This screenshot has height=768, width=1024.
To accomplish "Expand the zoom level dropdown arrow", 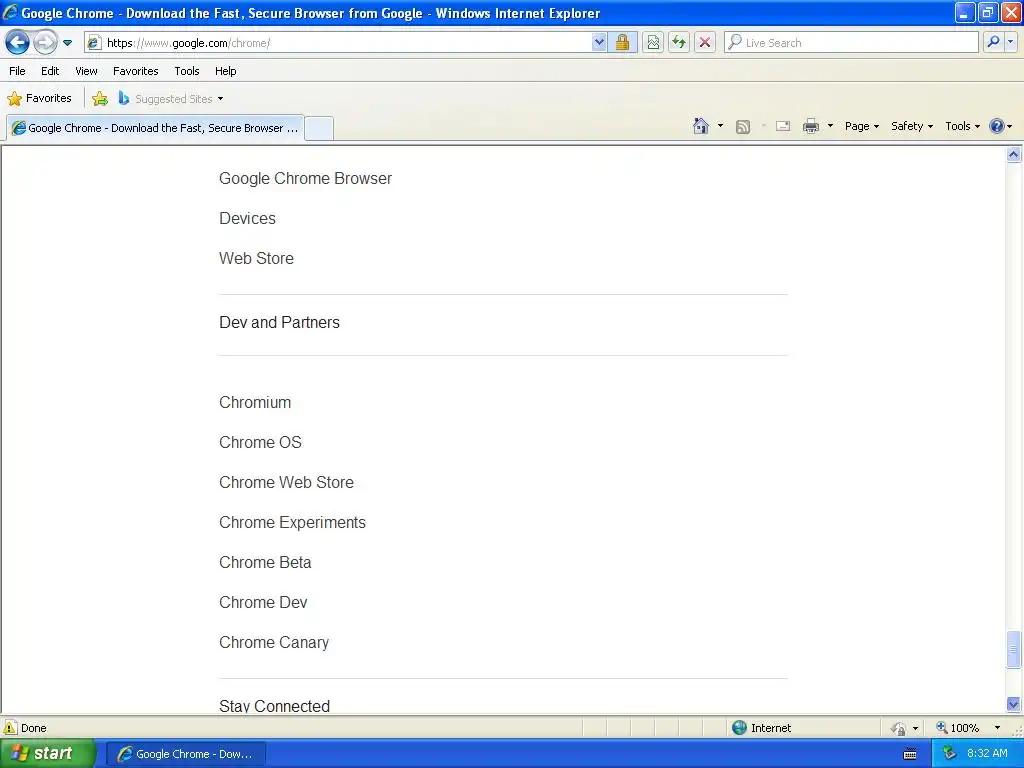I will 997,728.
